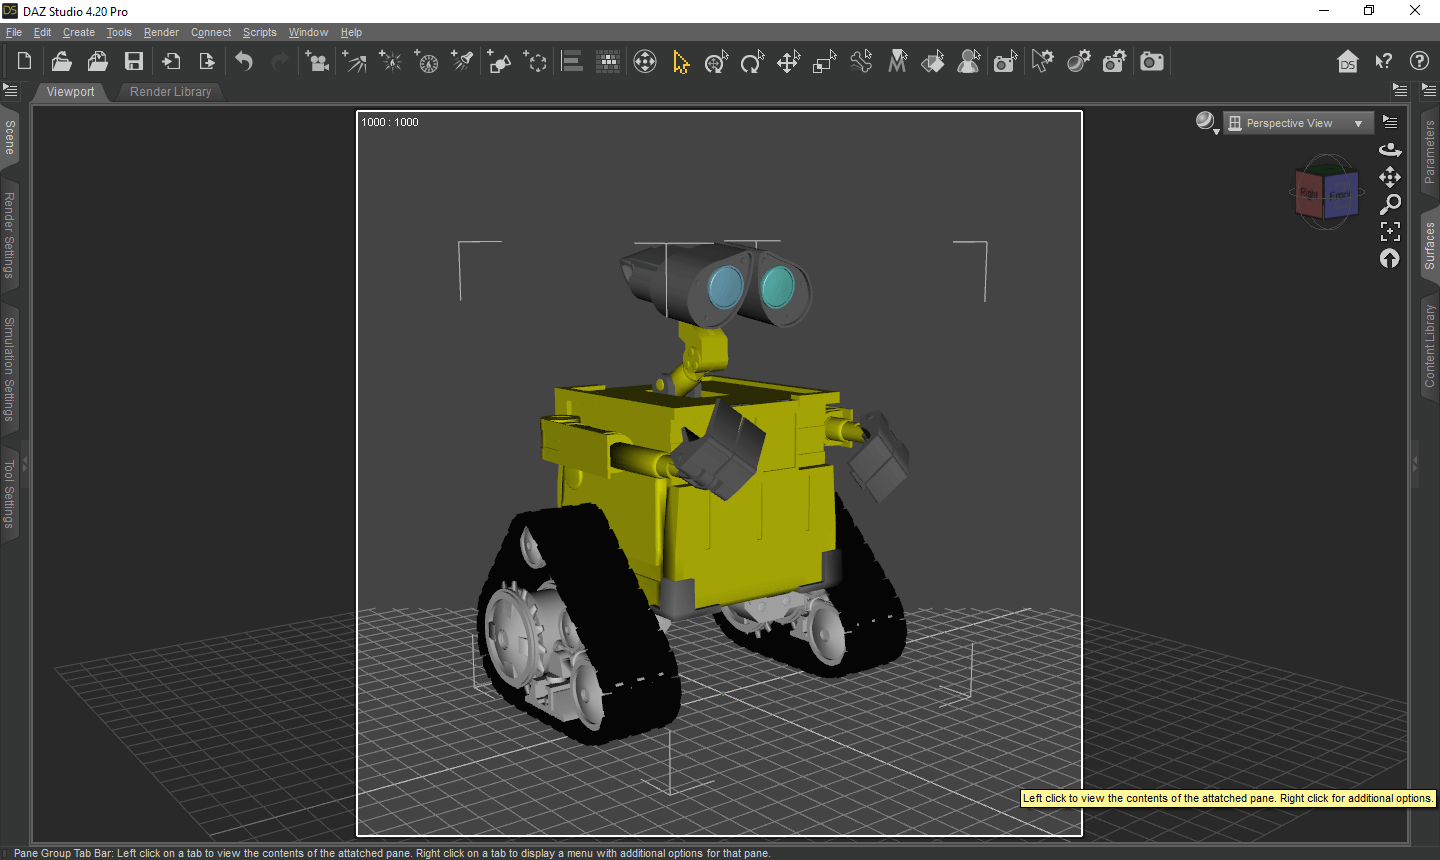Click the reset view up-arrow control
This screenshot has width=1440, height=860.
pyautogui.click(x=1390, y=259)
